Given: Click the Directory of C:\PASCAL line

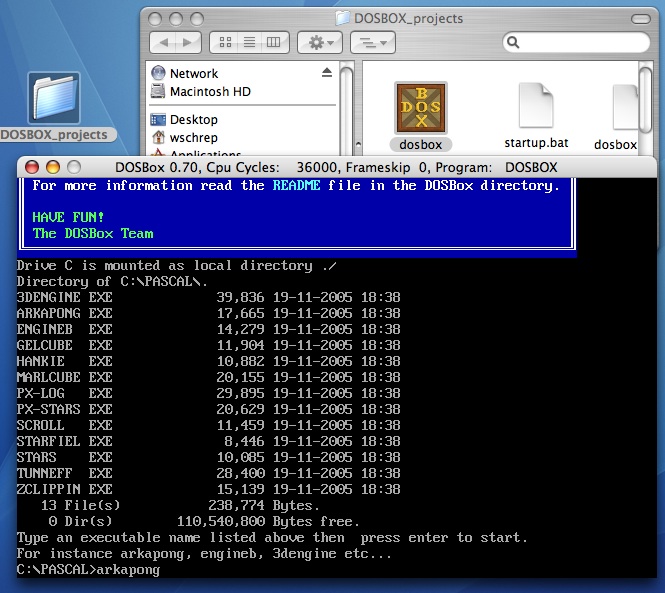Looking at the screenshot, I should [x=112, y=282].
